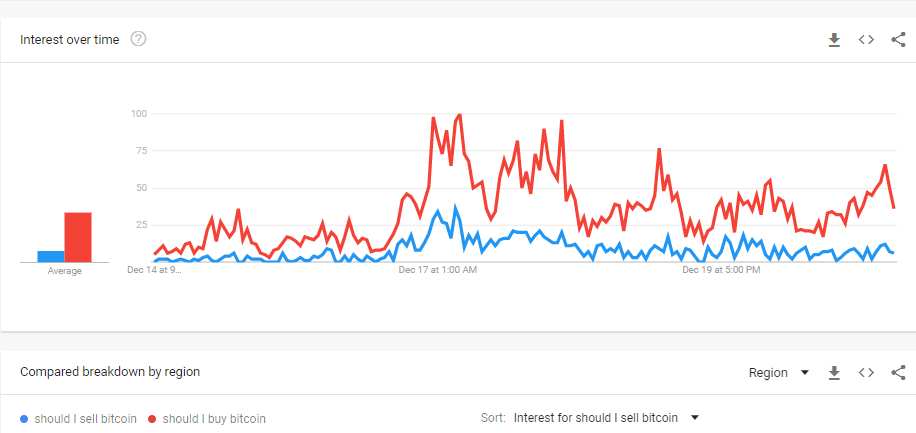The height and width of the screenshot is (433, 916).
Task: Click the 'should I buy bitcoin' legend label
Action: pyautogui.click(x=214, y=419)
